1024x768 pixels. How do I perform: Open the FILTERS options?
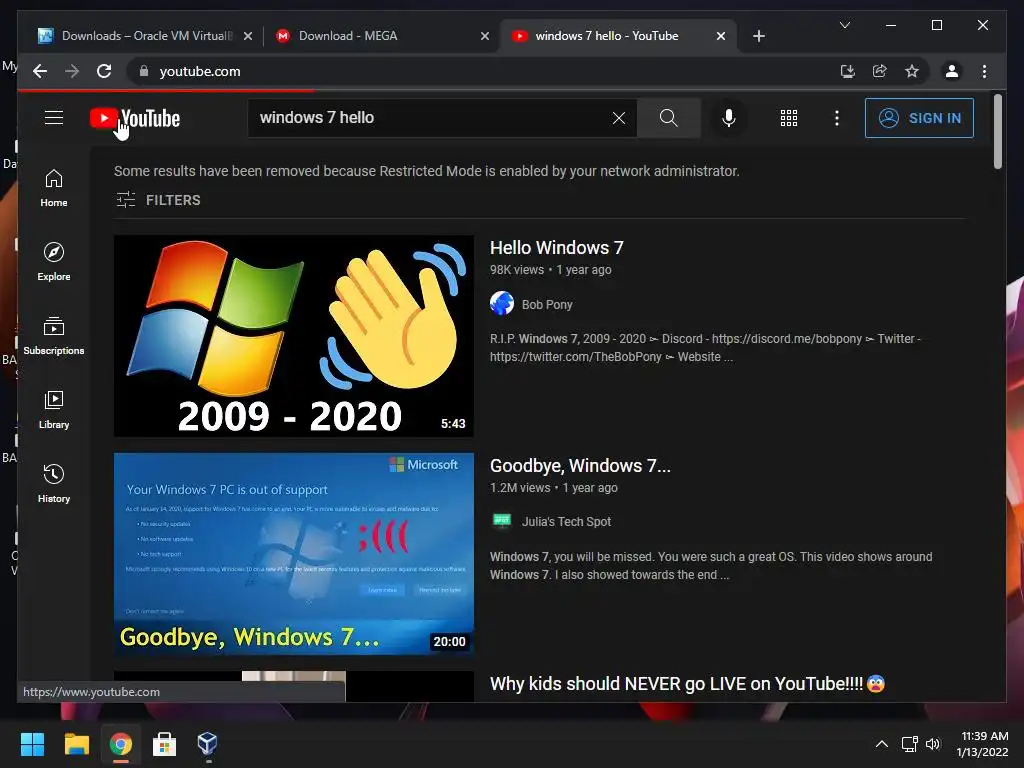[x=158, y=200]
